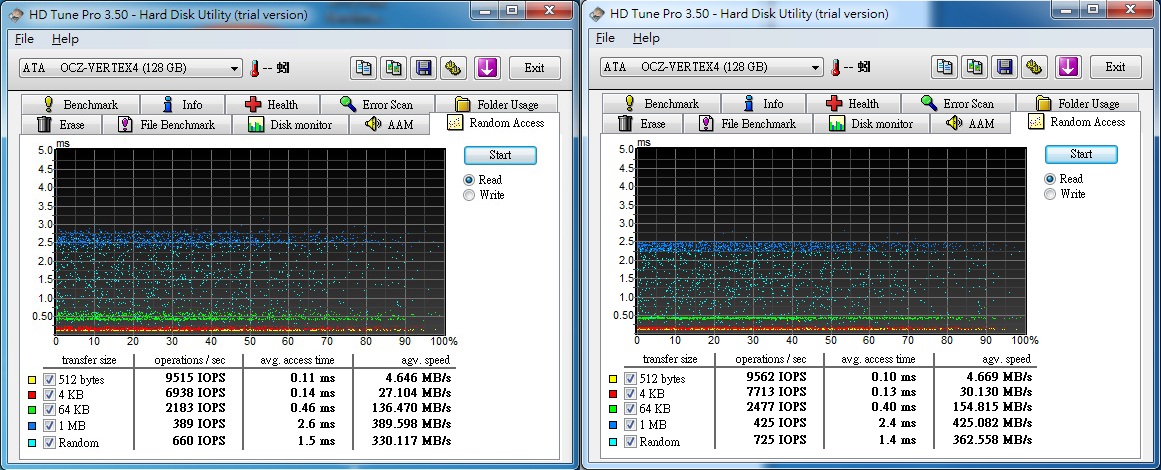Open the Error Scan tab in left window
1161x470 pixels.
click(x=377, y=104)
